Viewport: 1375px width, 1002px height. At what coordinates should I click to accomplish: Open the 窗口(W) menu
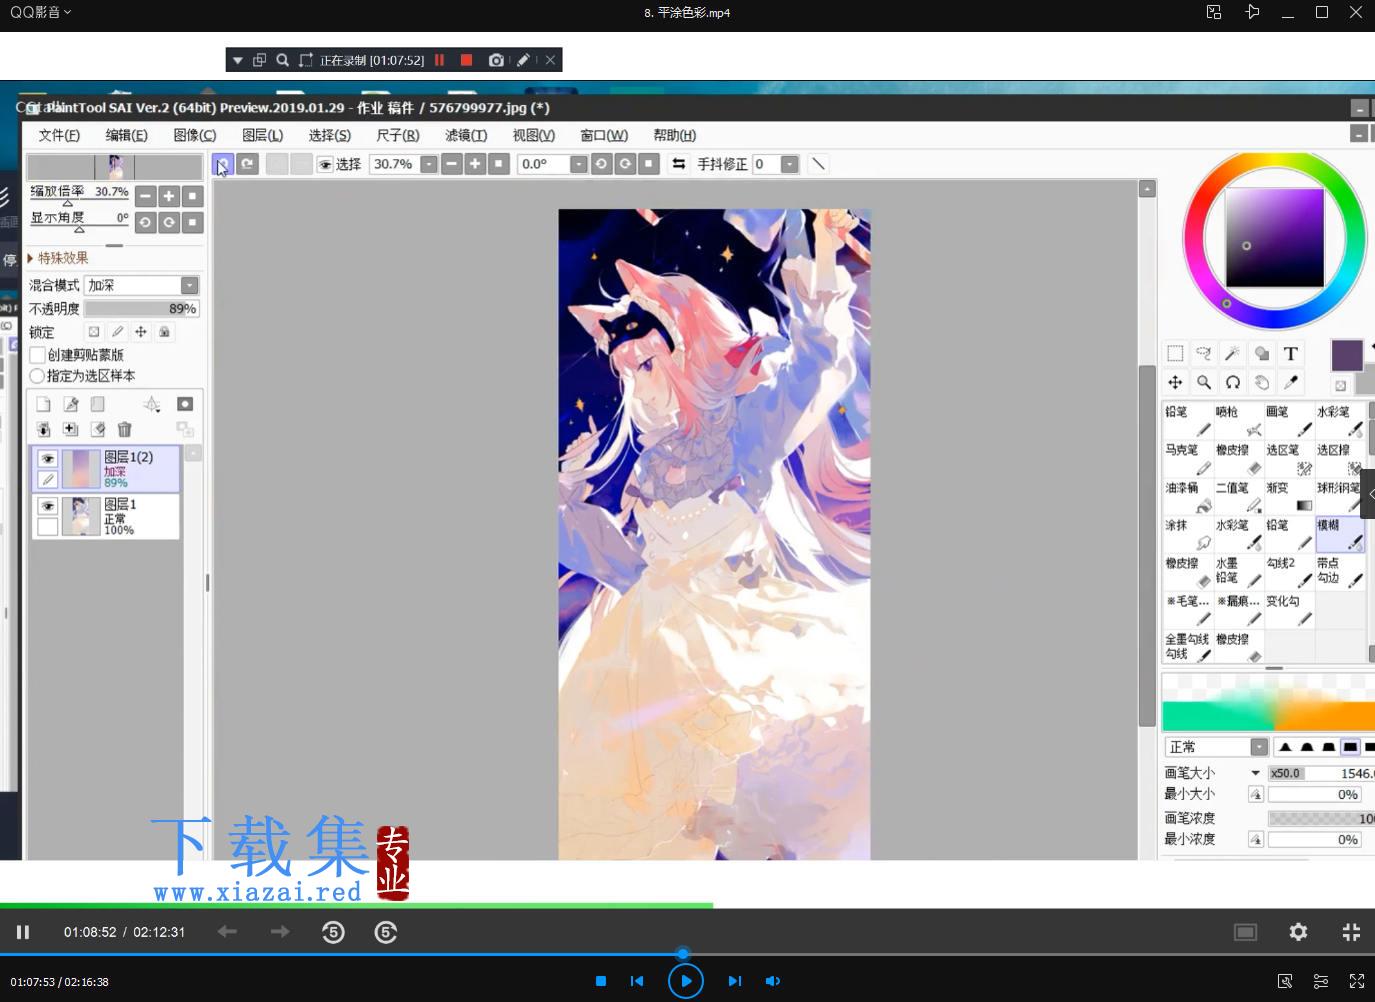[604, 135]
